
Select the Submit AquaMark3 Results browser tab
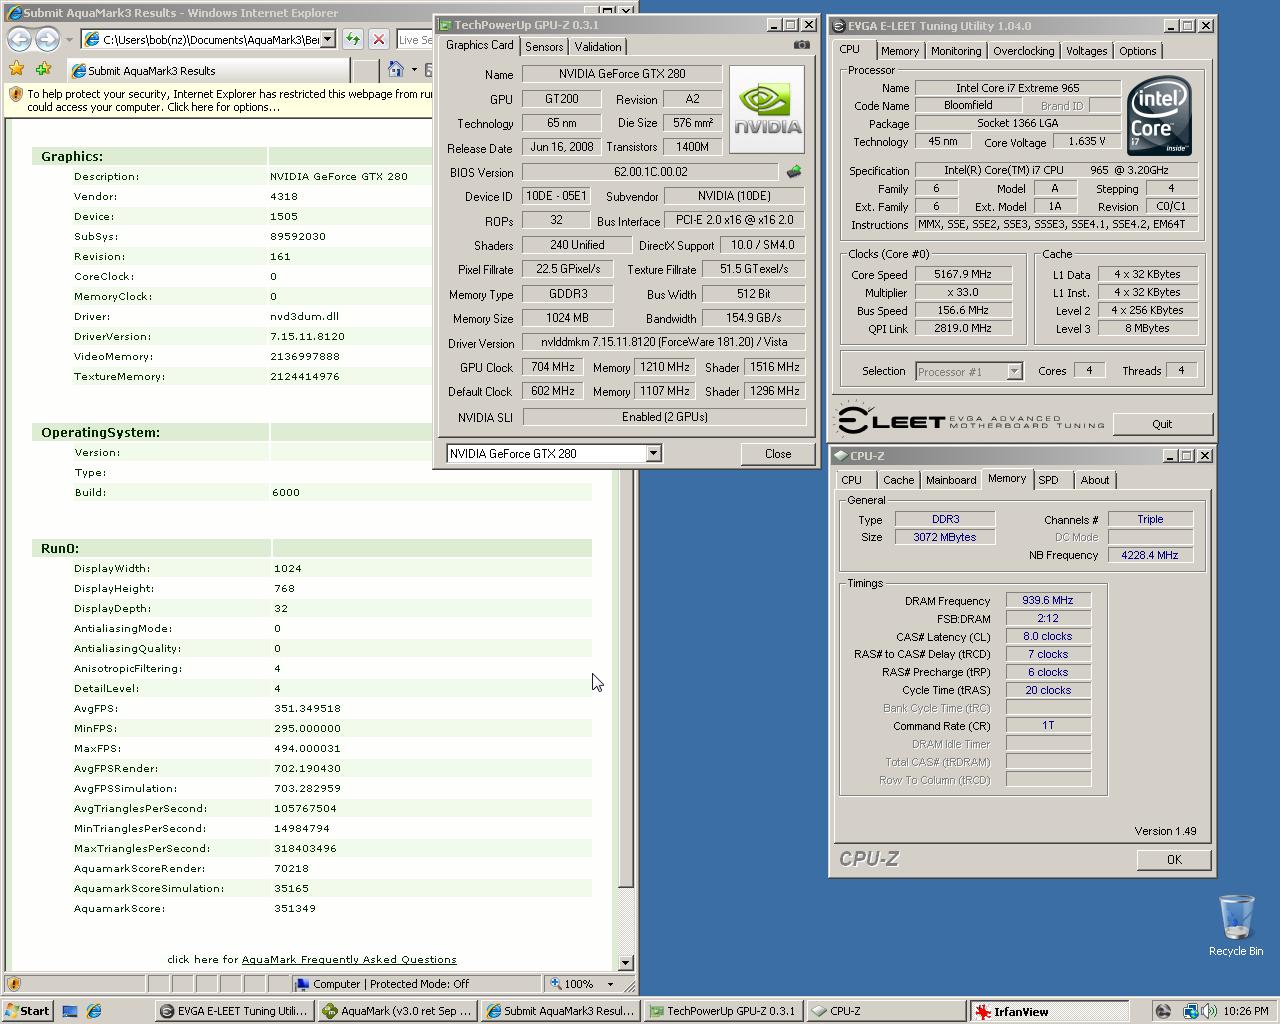[208, 70]
